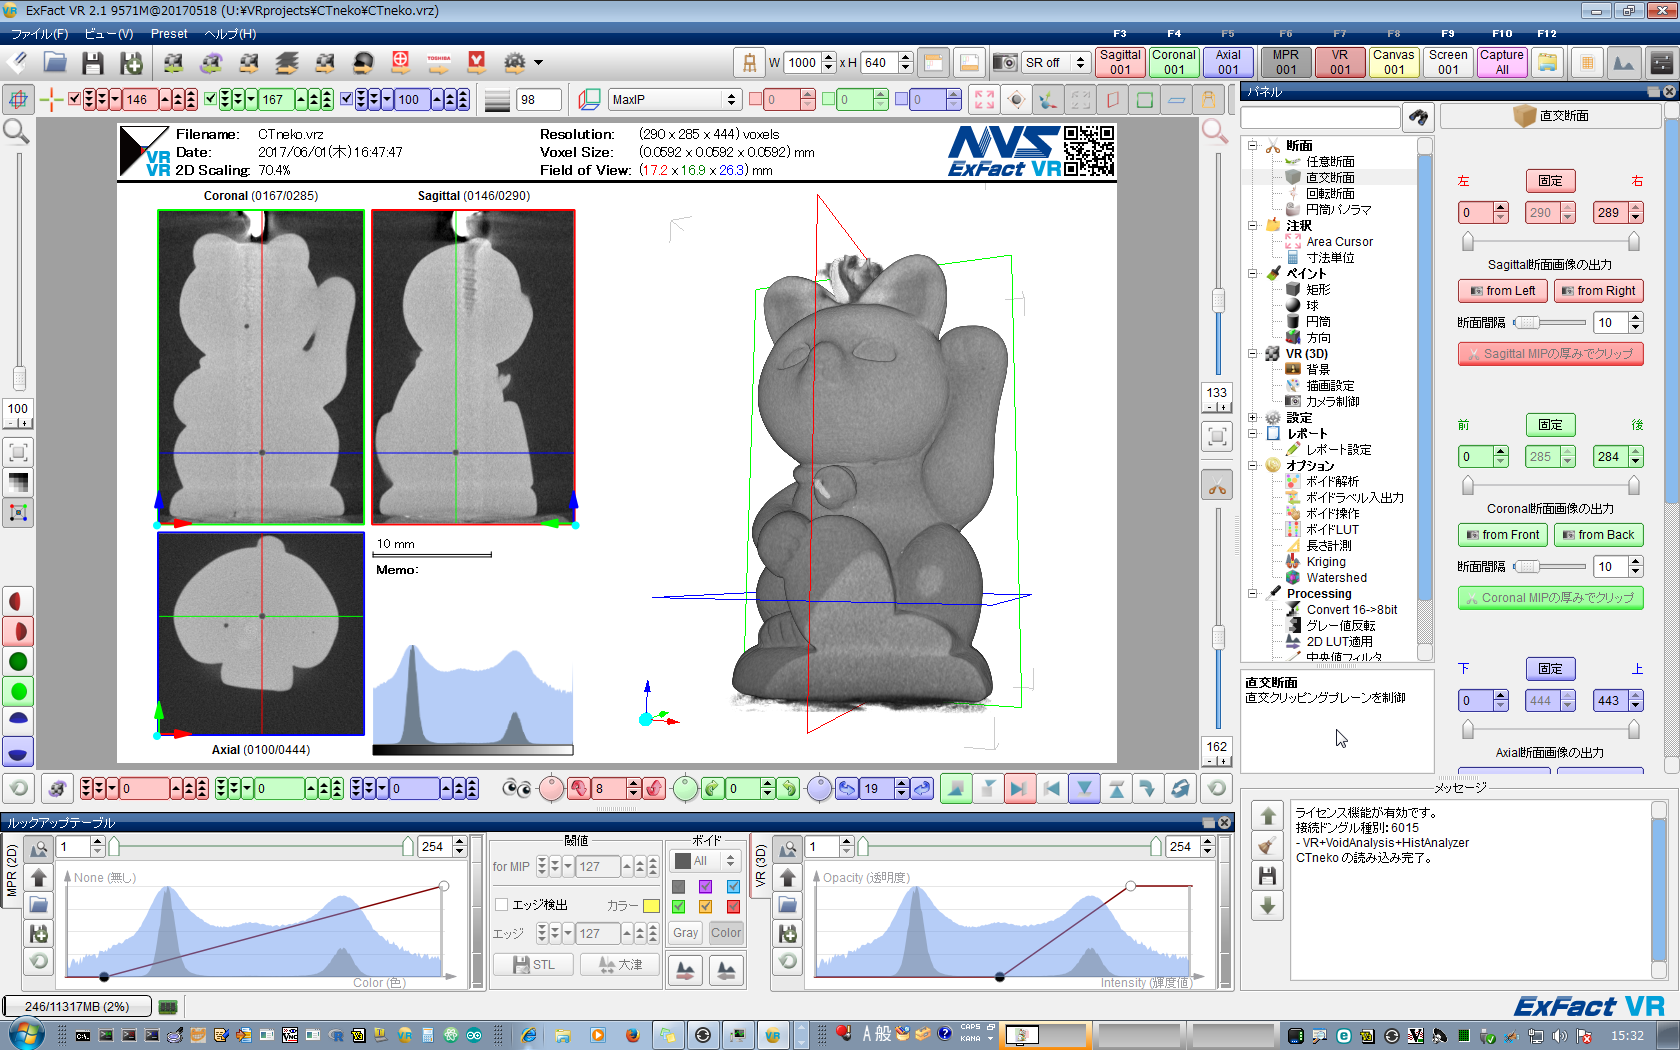The image size is (1680, 1050).
Task: Click the magnifier icon on left sidebar
Action: click(x=17, y=131)
